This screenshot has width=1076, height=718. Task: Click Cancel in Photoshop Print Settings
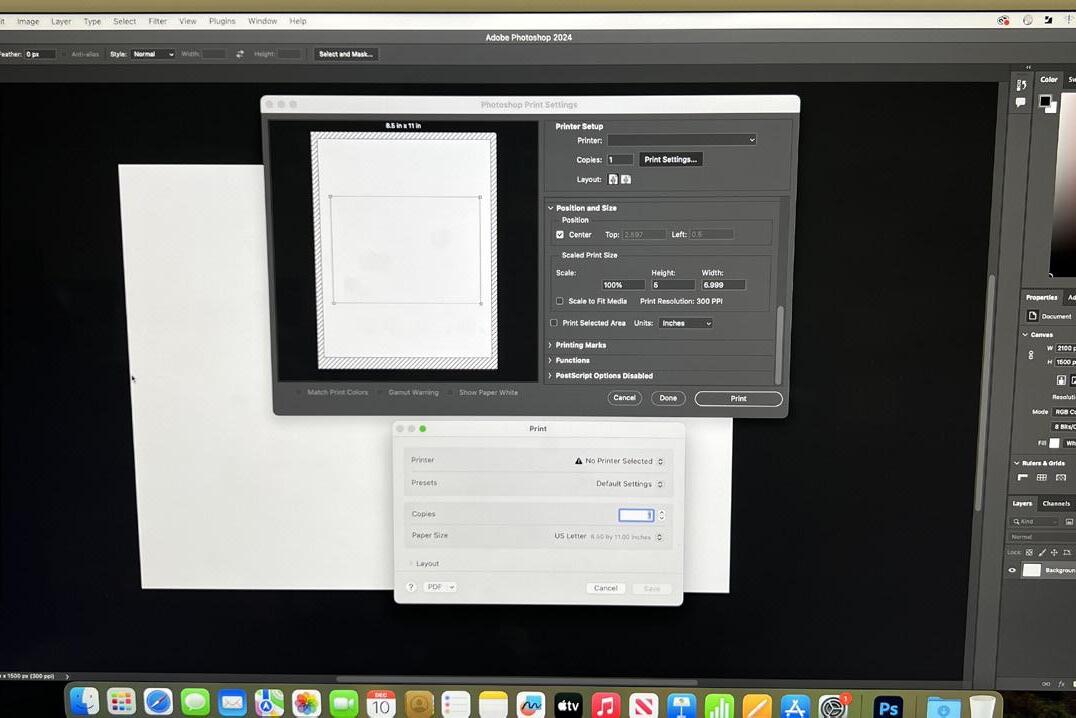pos(624,397)
